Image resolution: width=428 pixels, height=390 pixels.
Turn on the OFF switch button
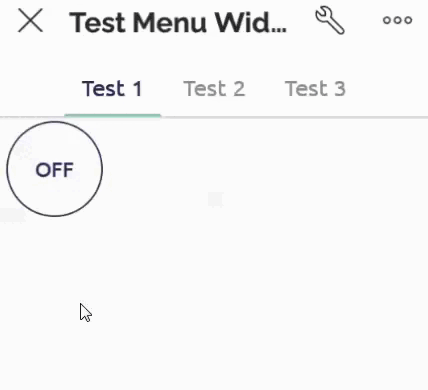55,169
